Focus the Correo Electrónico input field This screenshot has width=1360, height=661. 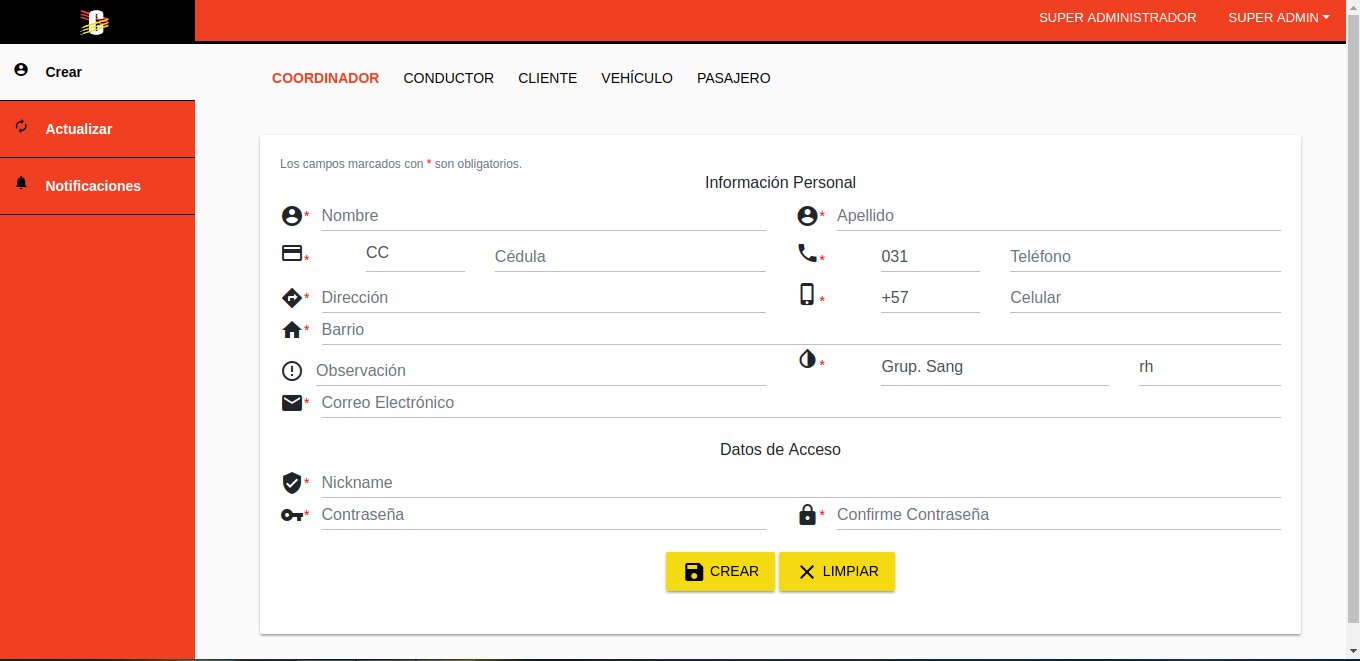click(801, 403)
